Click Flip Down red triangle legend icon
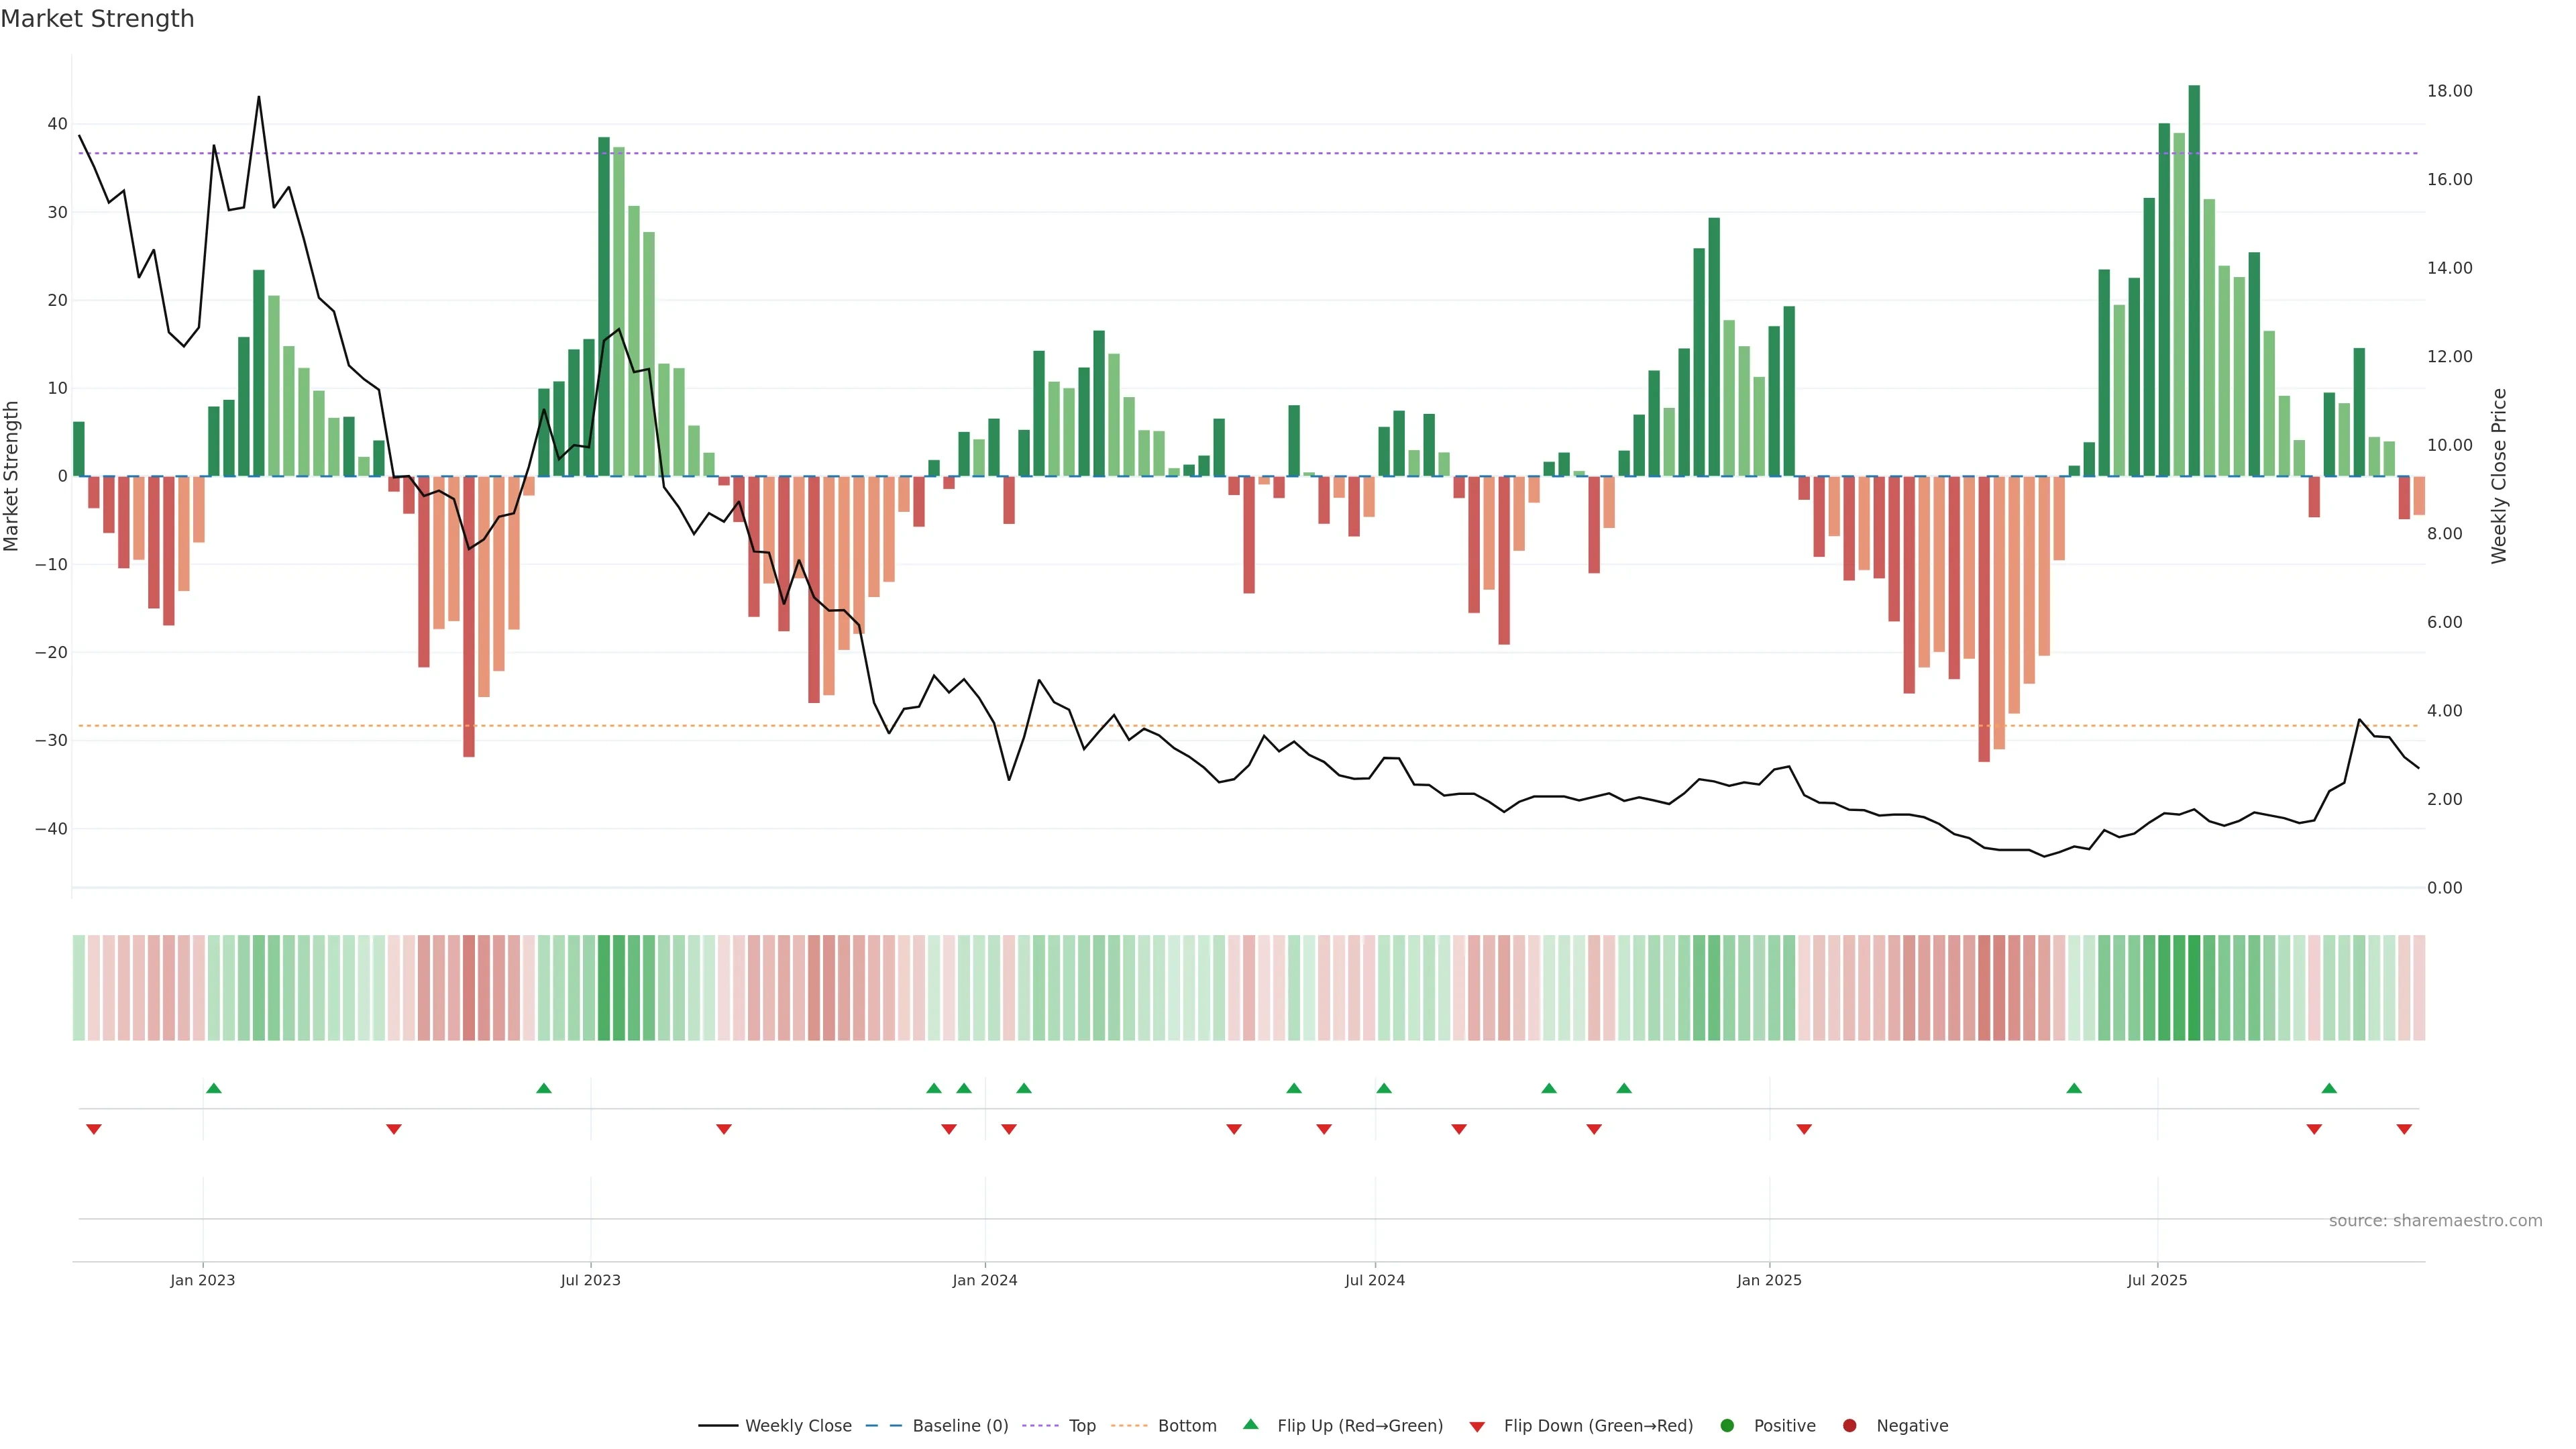 pyautogui.click(x=1477, y=1427)
